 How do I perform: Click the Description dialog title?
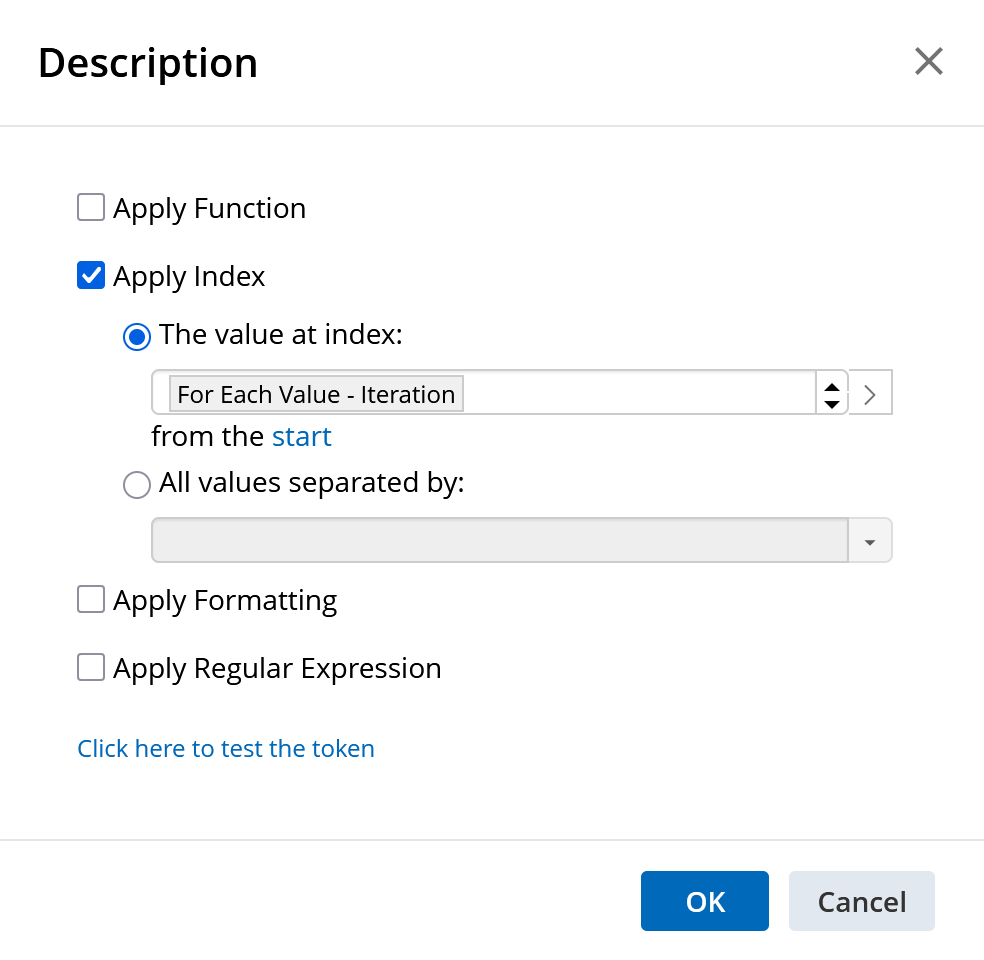tap(148, 63)
